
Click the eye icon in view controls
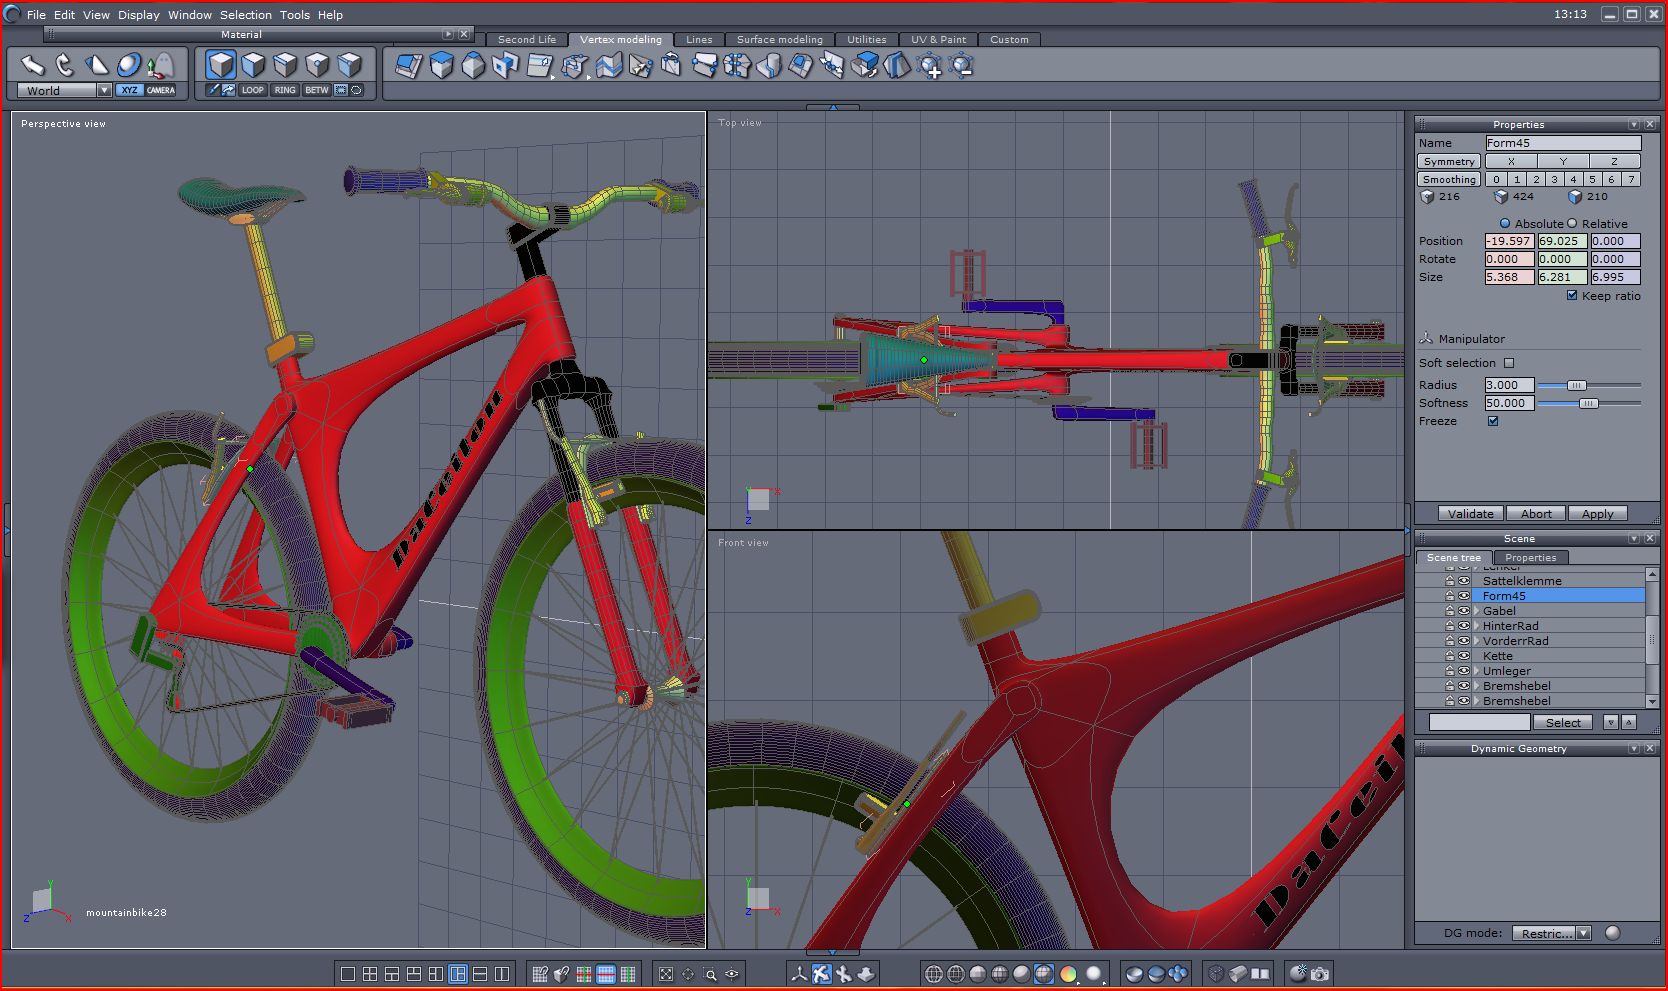click(732, 974)
